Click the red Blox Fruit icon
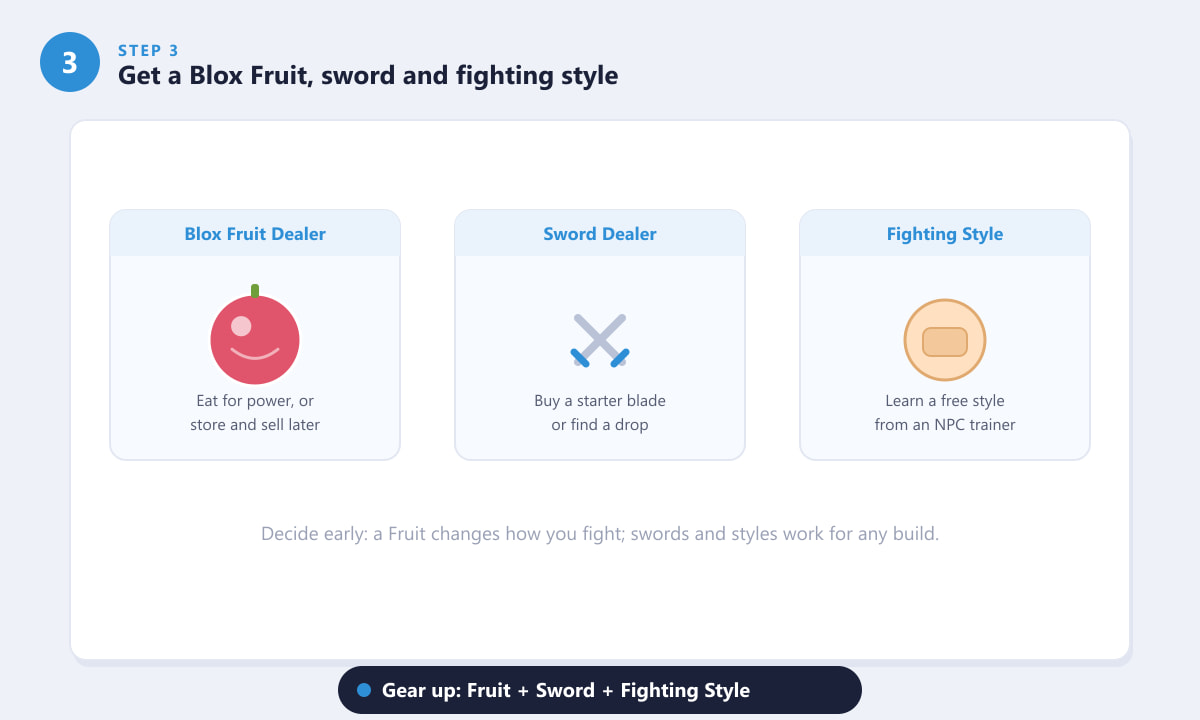This screenshot has width=1200, height=720. [255, 339]
